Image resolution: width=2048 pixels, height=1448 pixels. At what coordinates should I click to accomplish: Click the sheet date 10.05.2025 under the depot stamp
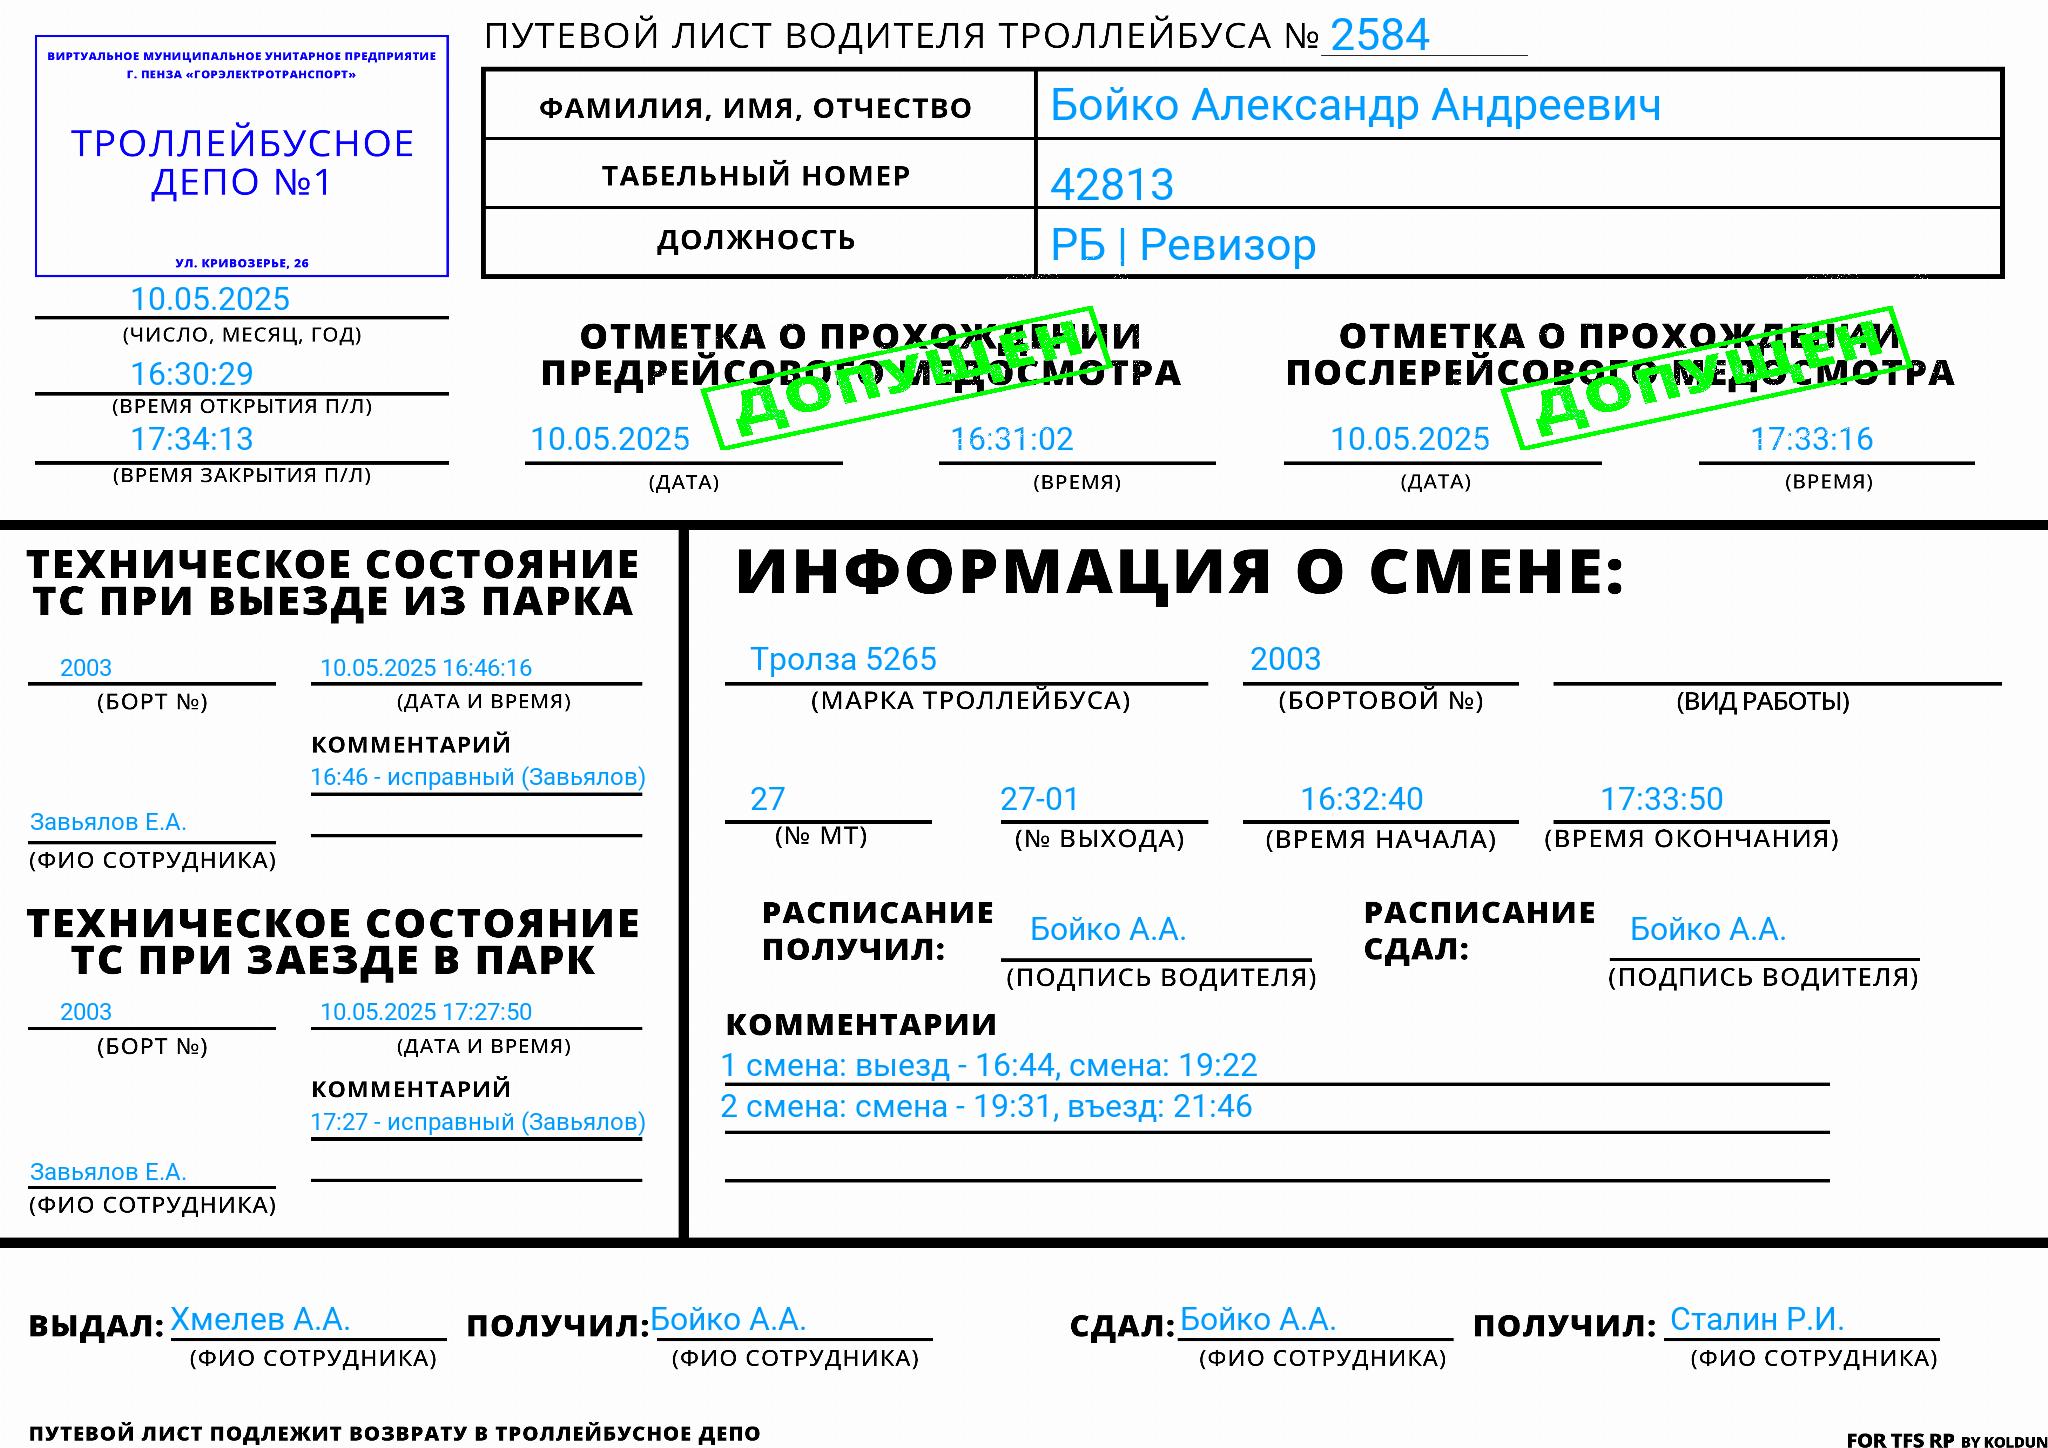tap(210, 299)
